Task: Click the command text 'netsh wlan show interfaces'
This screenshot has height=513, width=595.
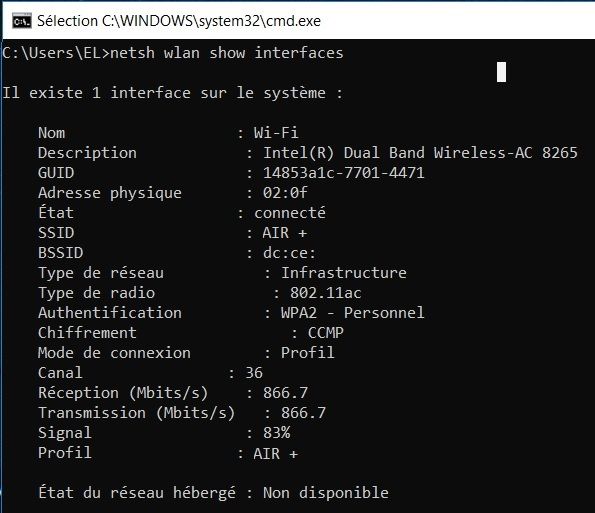Action: coord(227,53)
